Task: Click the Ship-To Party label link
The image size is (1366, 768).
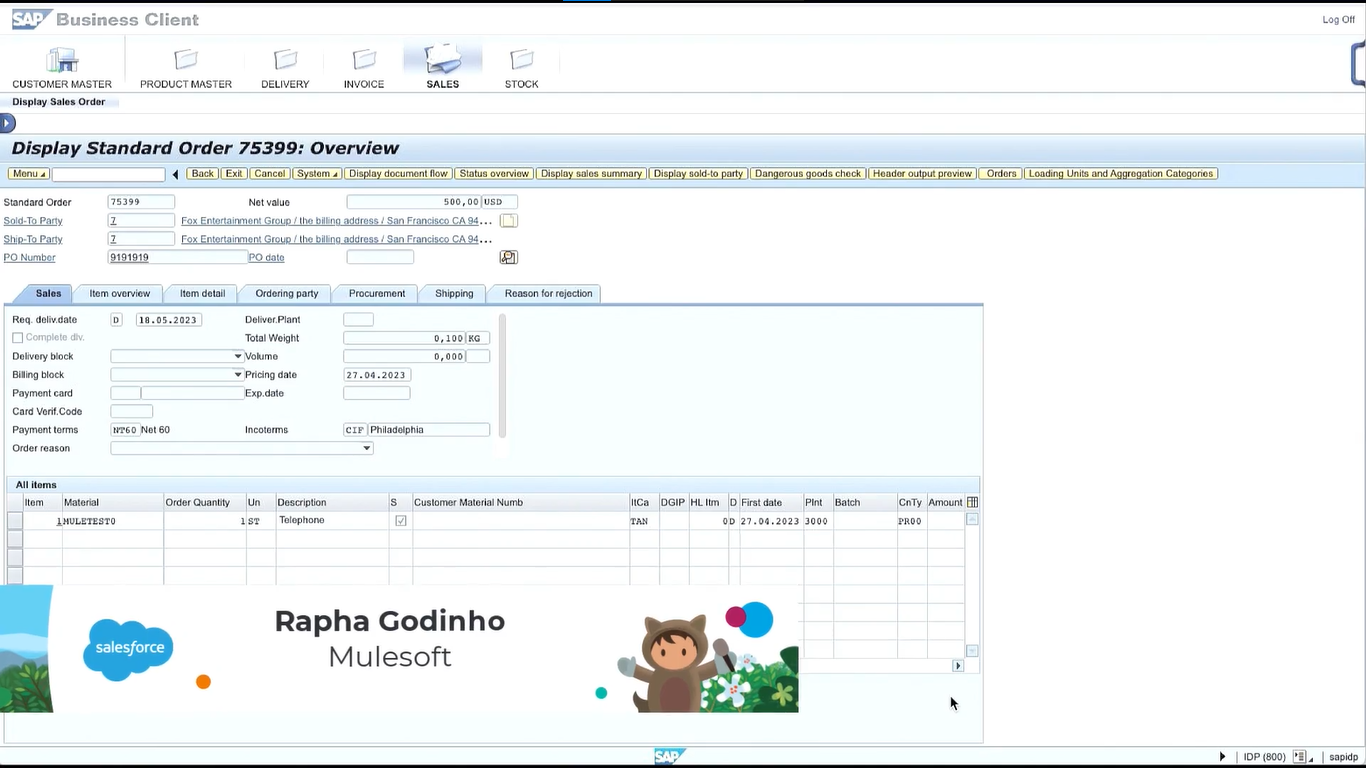Action: [33, 240]
